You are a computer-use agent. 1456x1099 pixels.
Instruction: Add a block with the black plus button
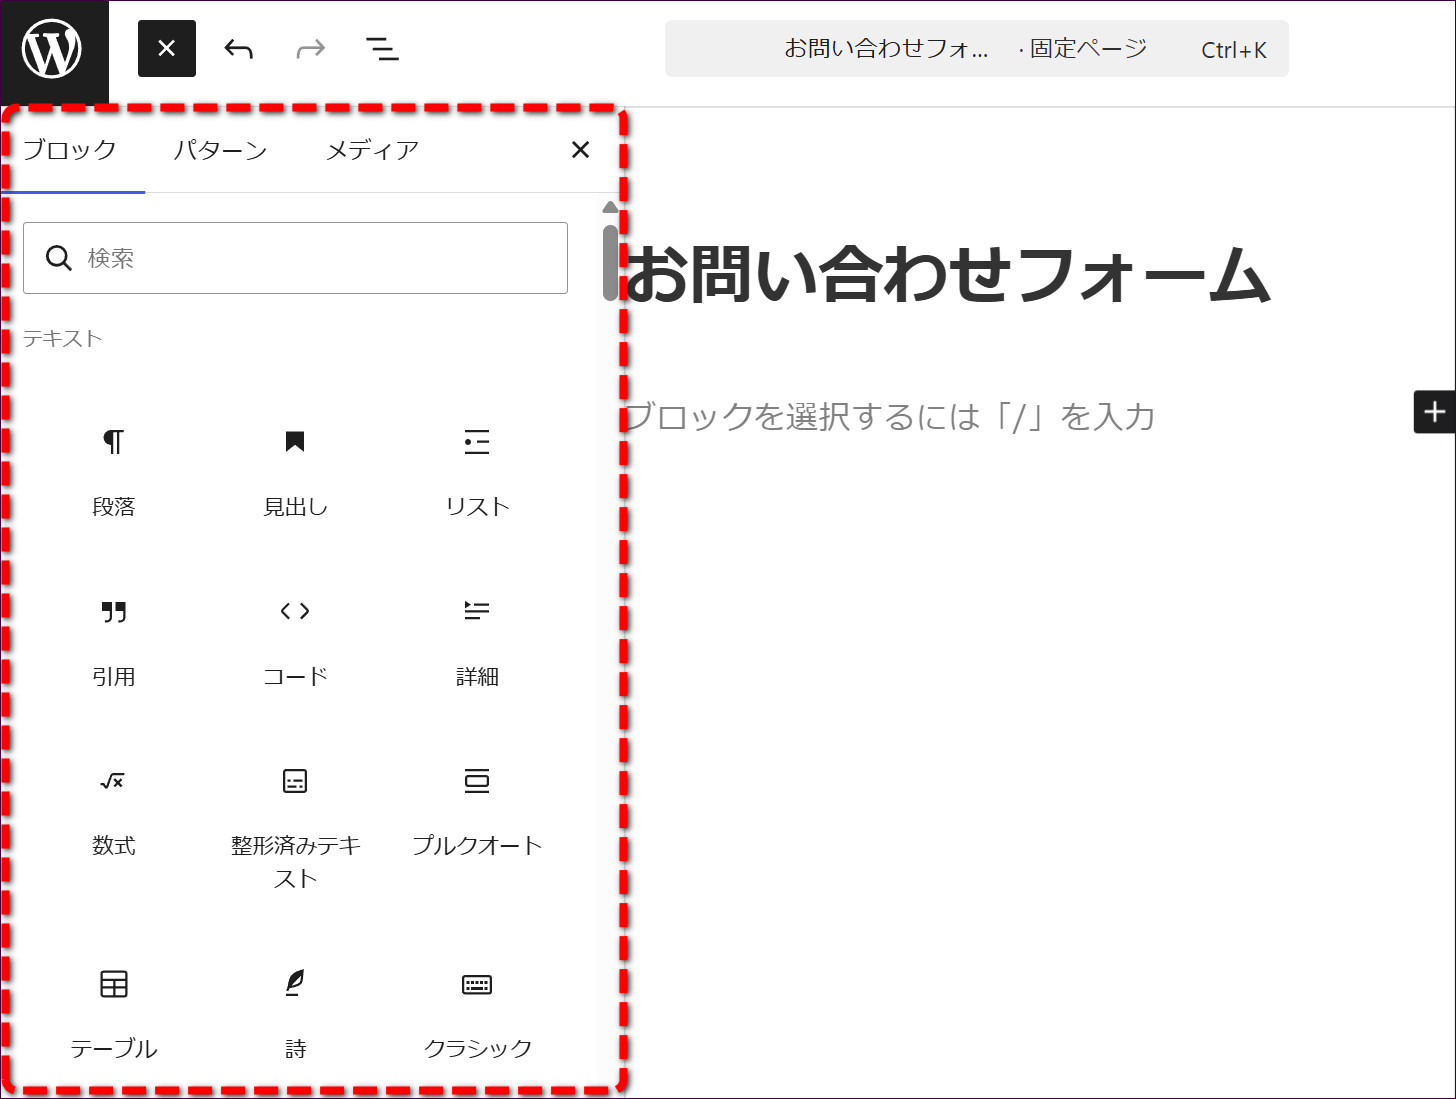[x=1434, y=411]
